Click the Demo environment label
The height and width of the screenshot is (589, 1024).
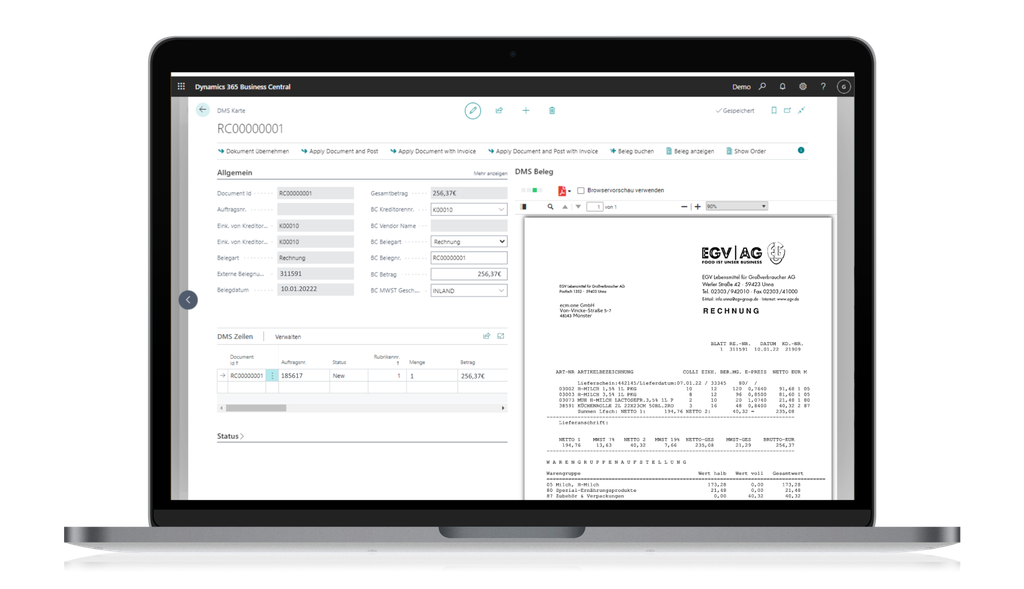coord(741,87)
